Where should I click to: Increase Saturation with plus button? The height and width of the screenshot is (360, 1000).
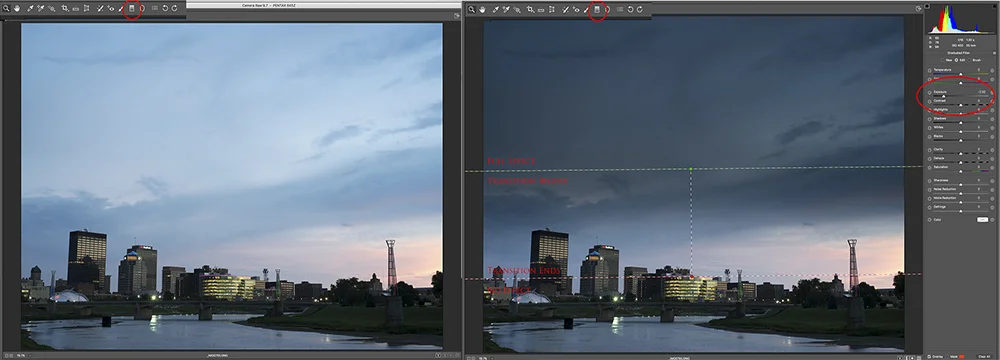point(992,167)
